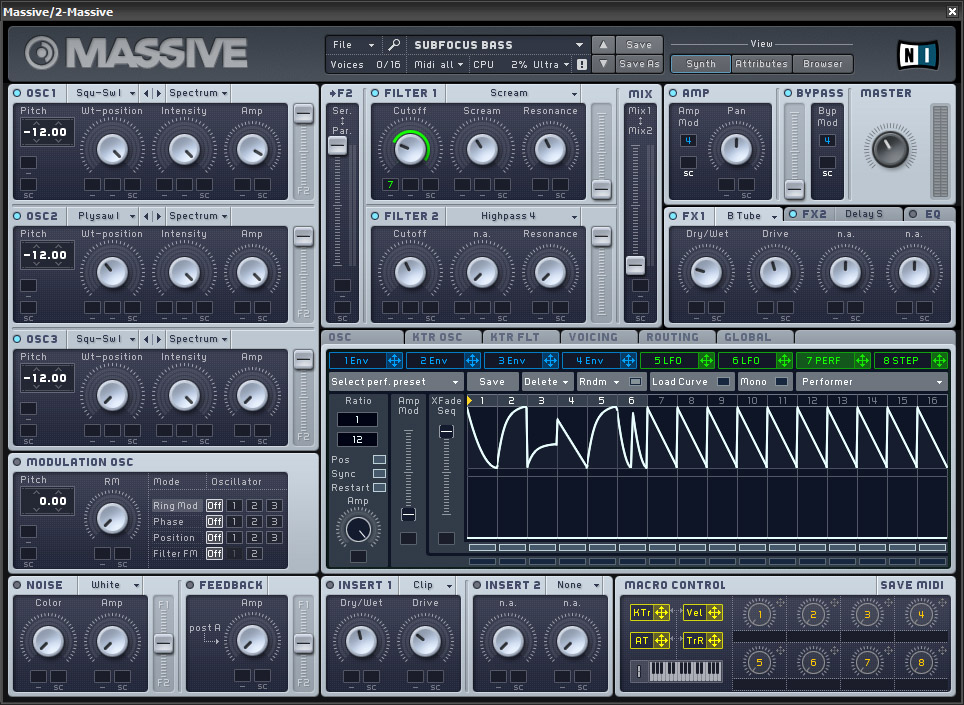Click the 3 Env drag-assign cross icon

point(550,361)
